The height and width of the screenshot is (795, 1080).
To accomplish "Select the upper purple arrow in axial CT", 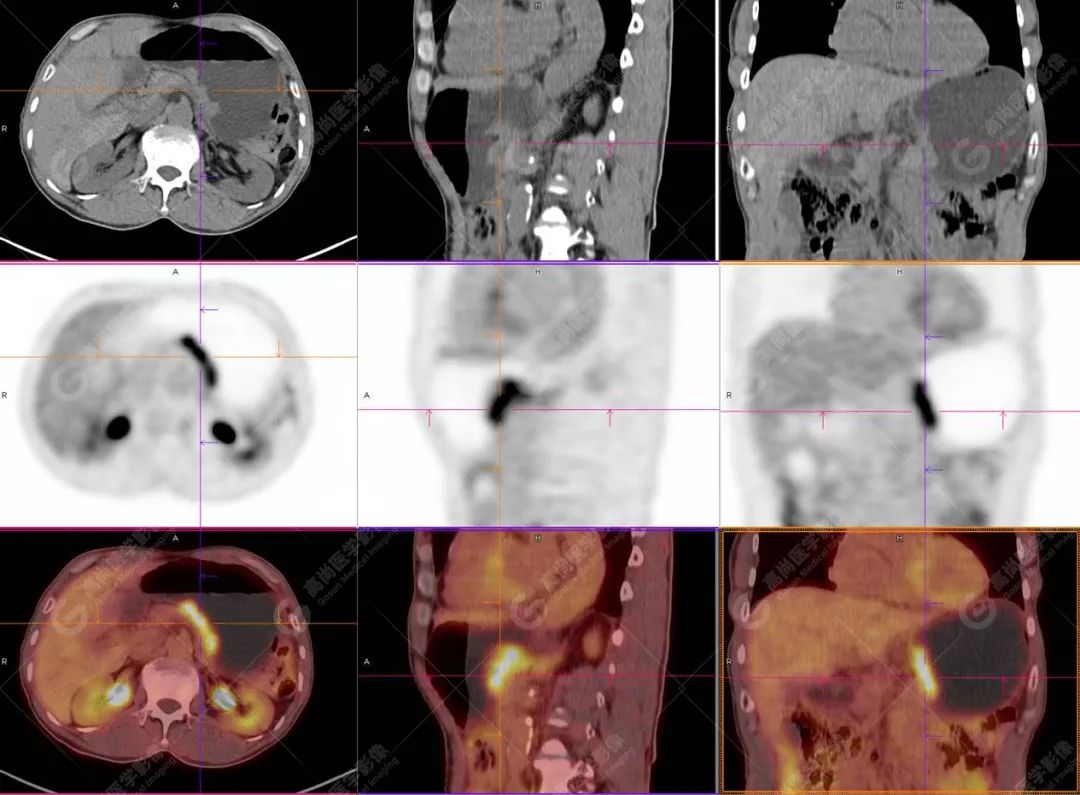I will coord(207,44).
